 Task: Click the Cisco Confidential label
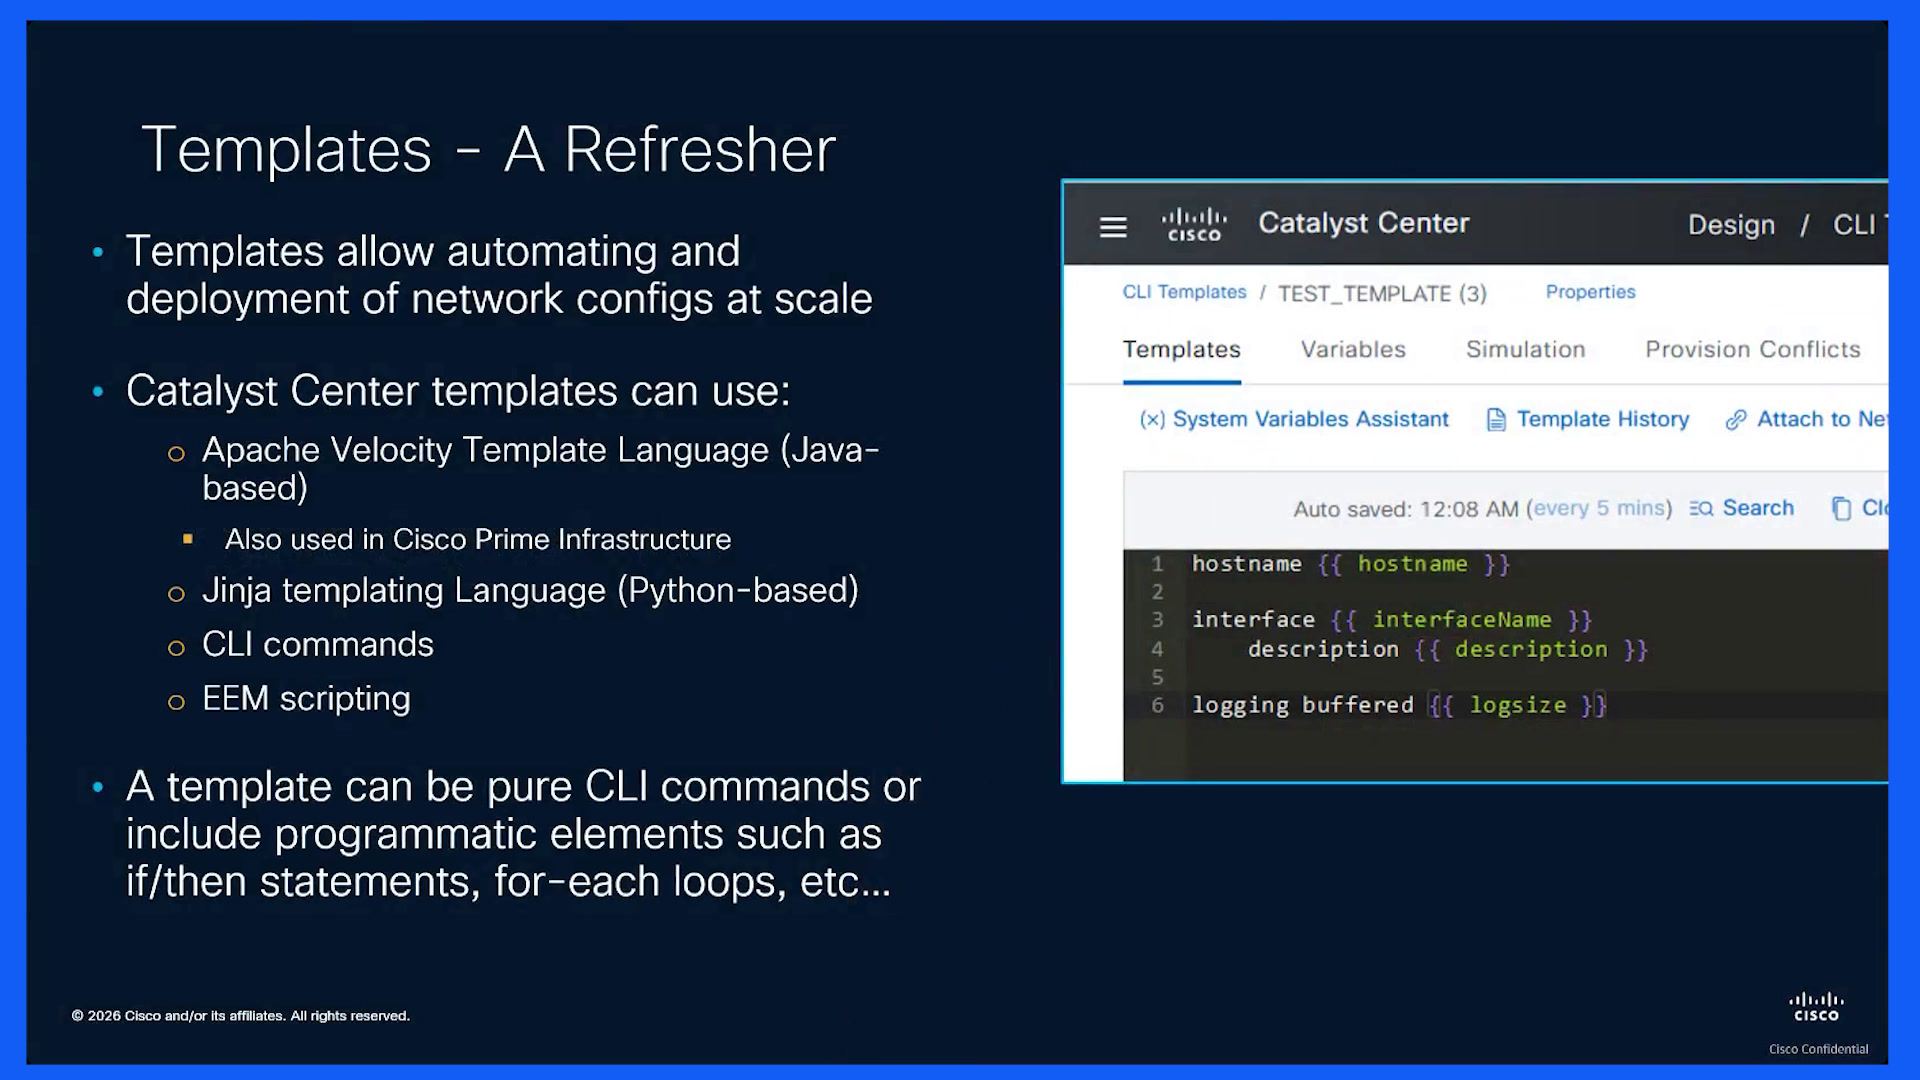1818,1050
